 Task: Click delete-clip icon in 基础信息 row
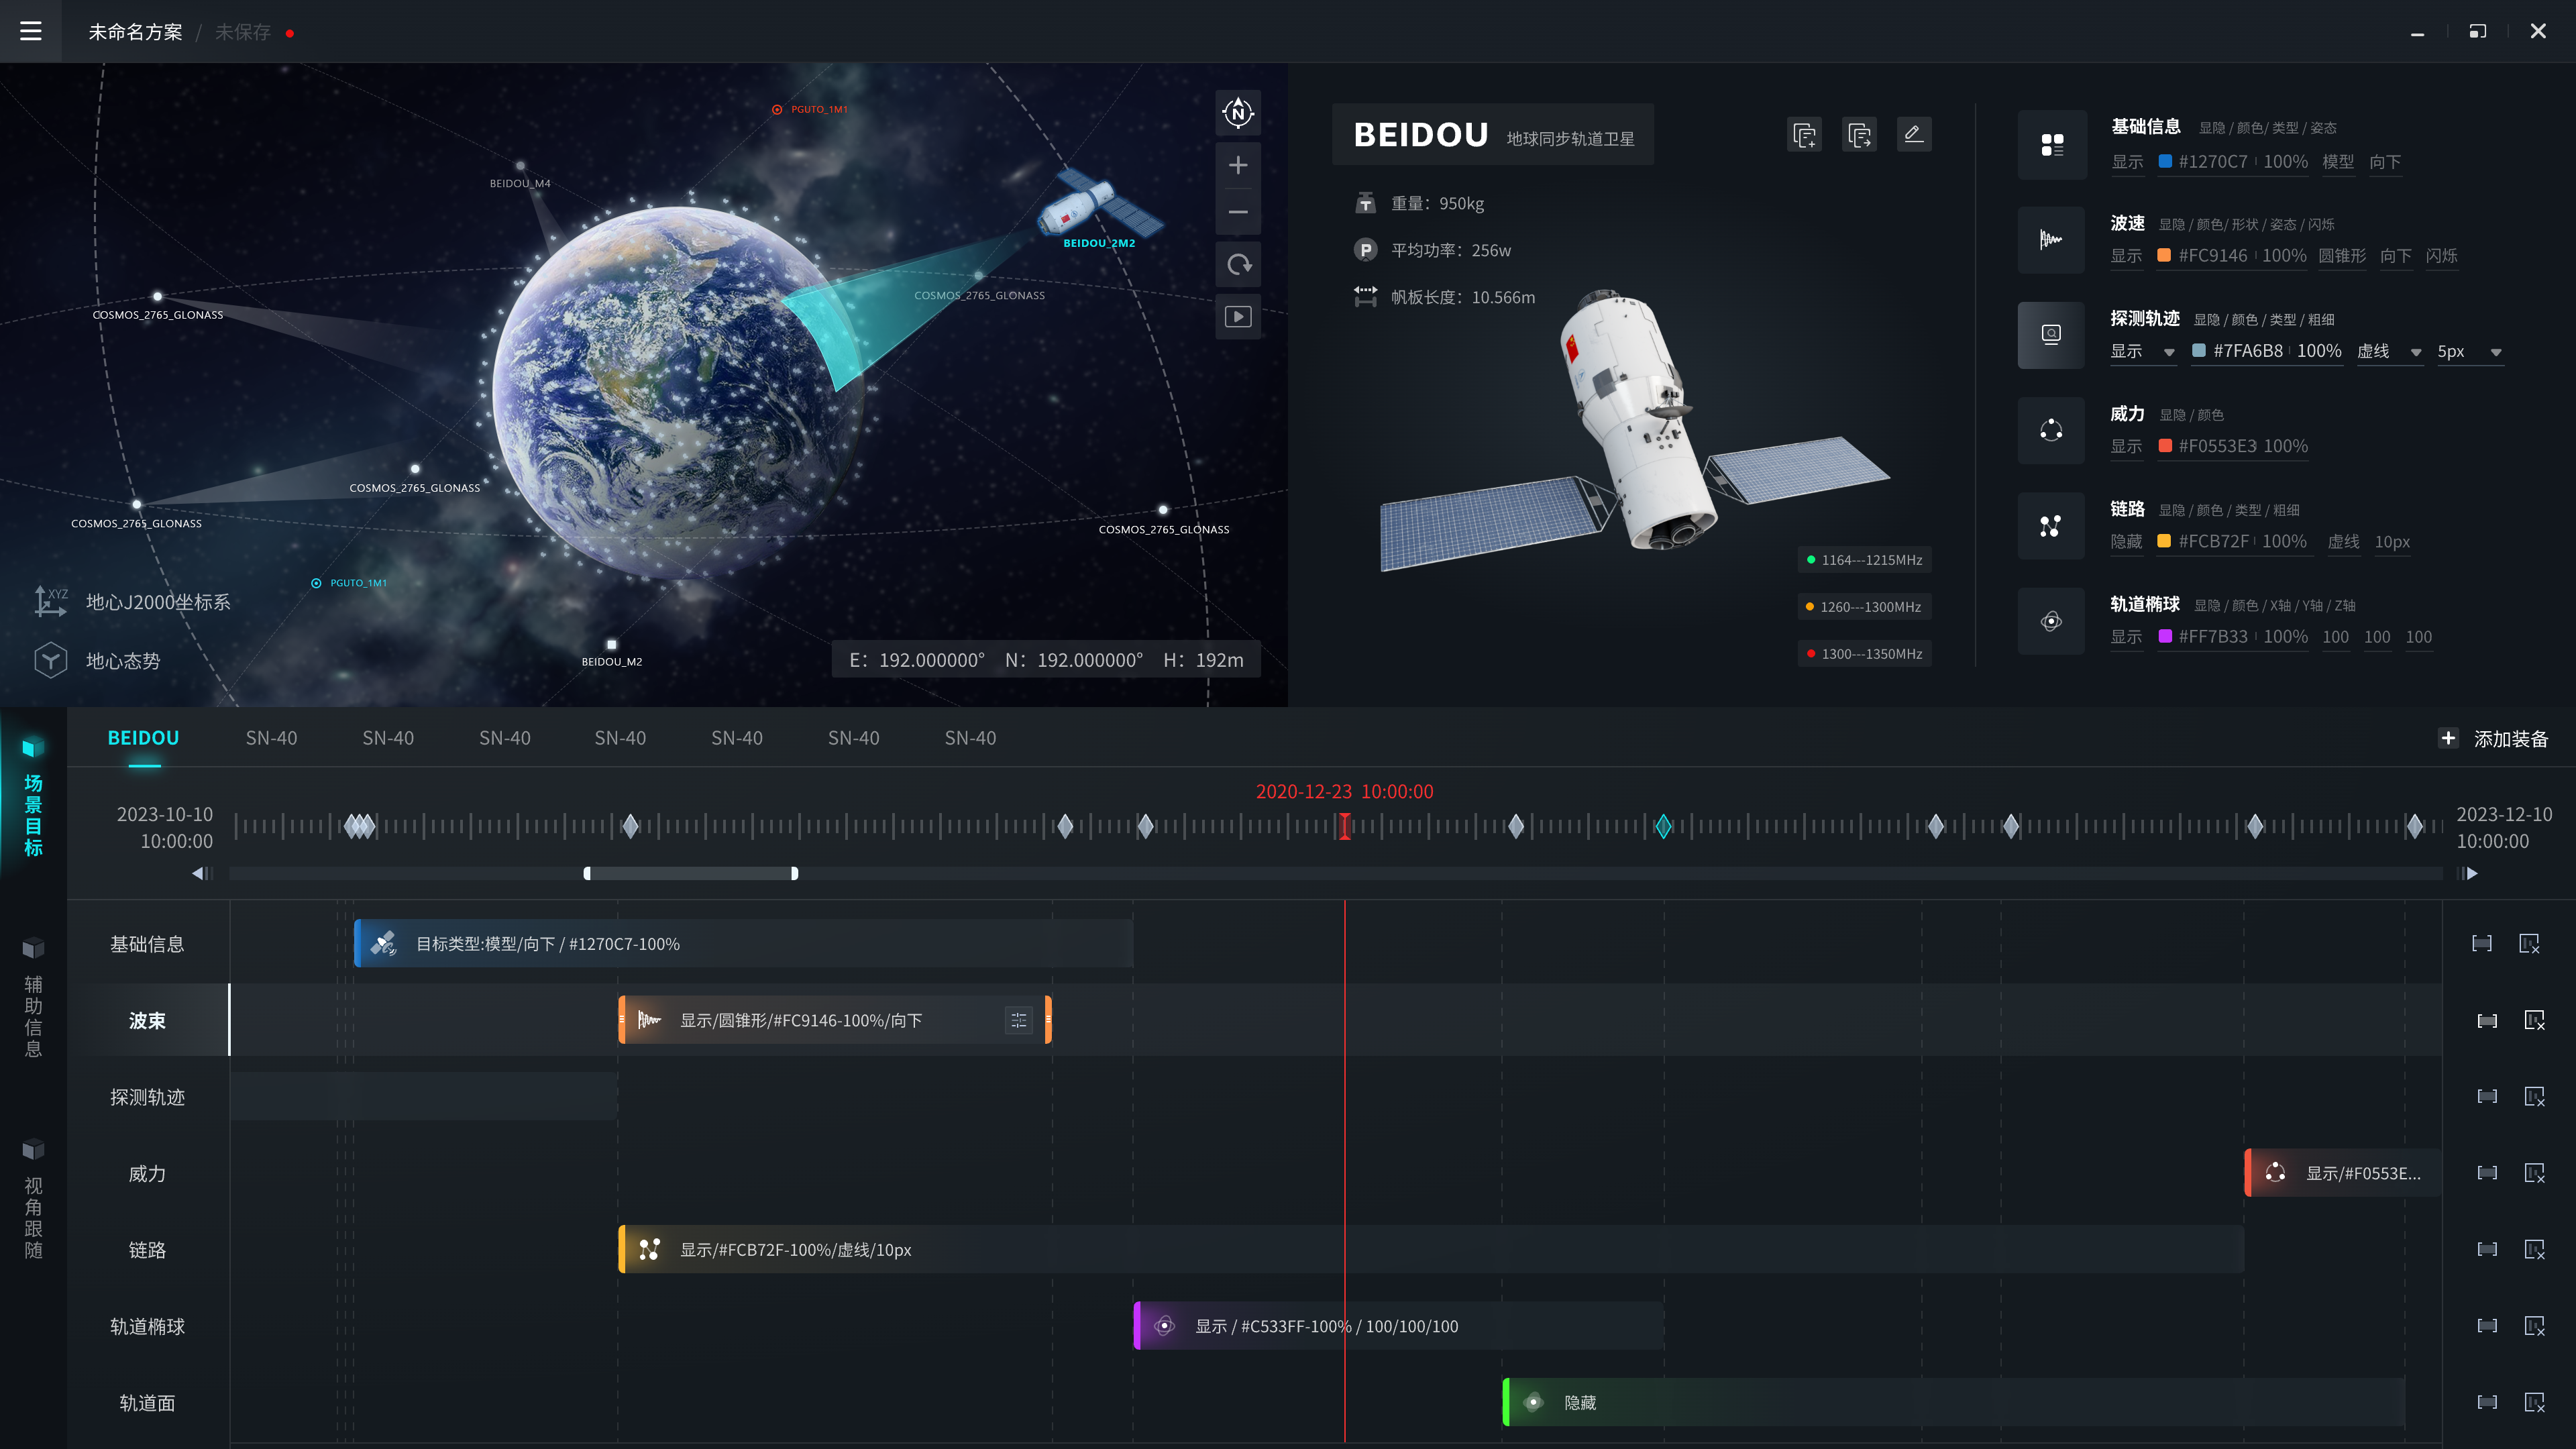[2530, 943]
